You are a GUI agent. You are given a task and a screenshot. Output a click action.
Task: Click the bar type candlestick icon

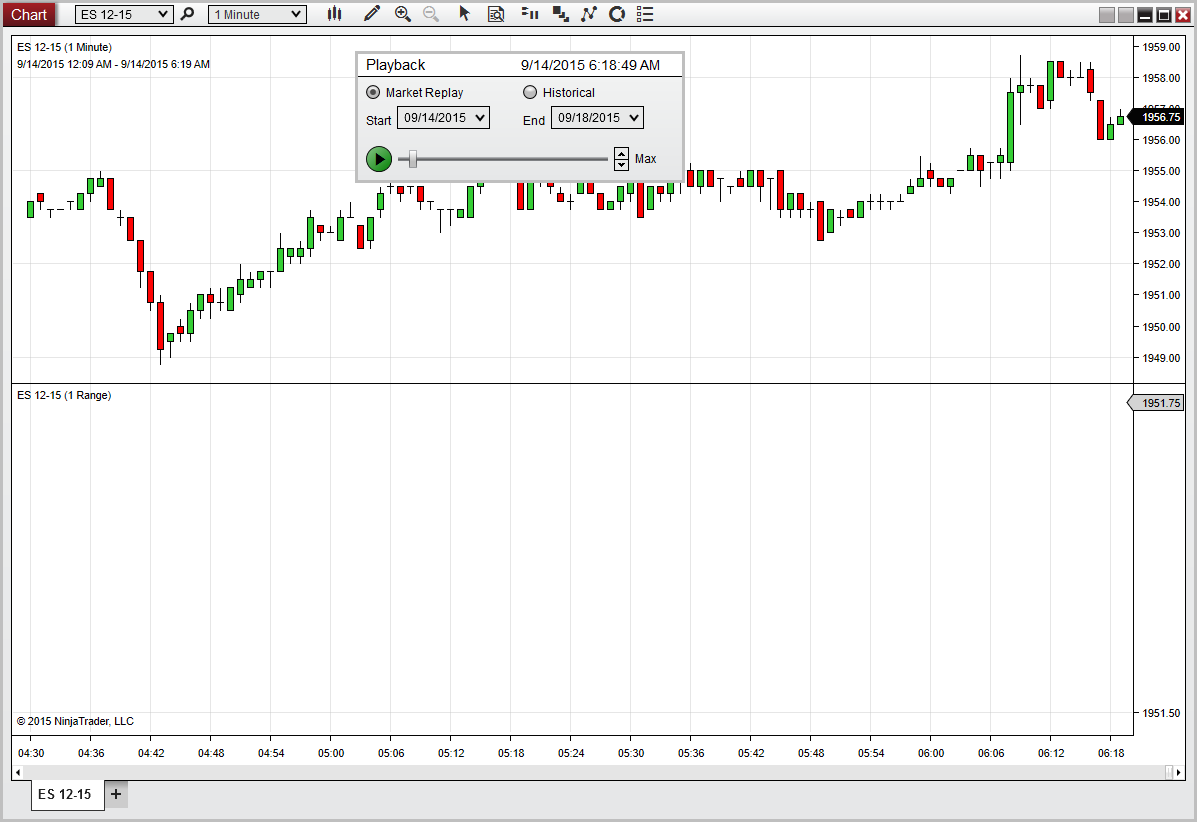point(334,14)
